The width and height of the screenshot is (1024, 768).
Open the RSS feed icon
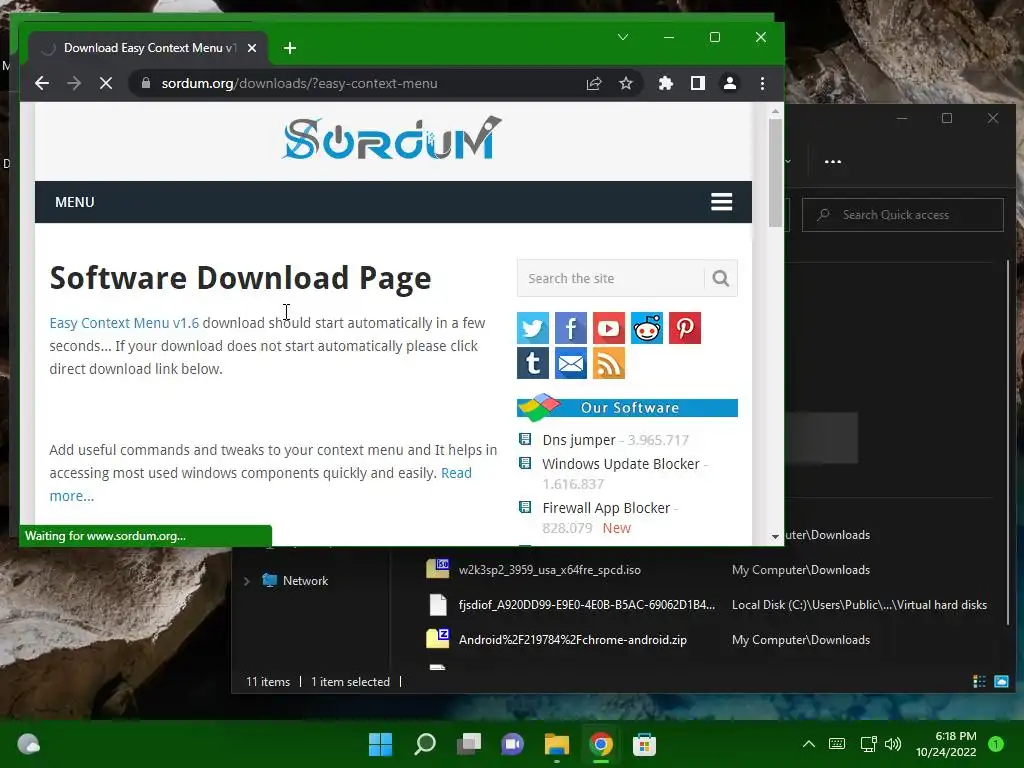(x=609, y=363)
